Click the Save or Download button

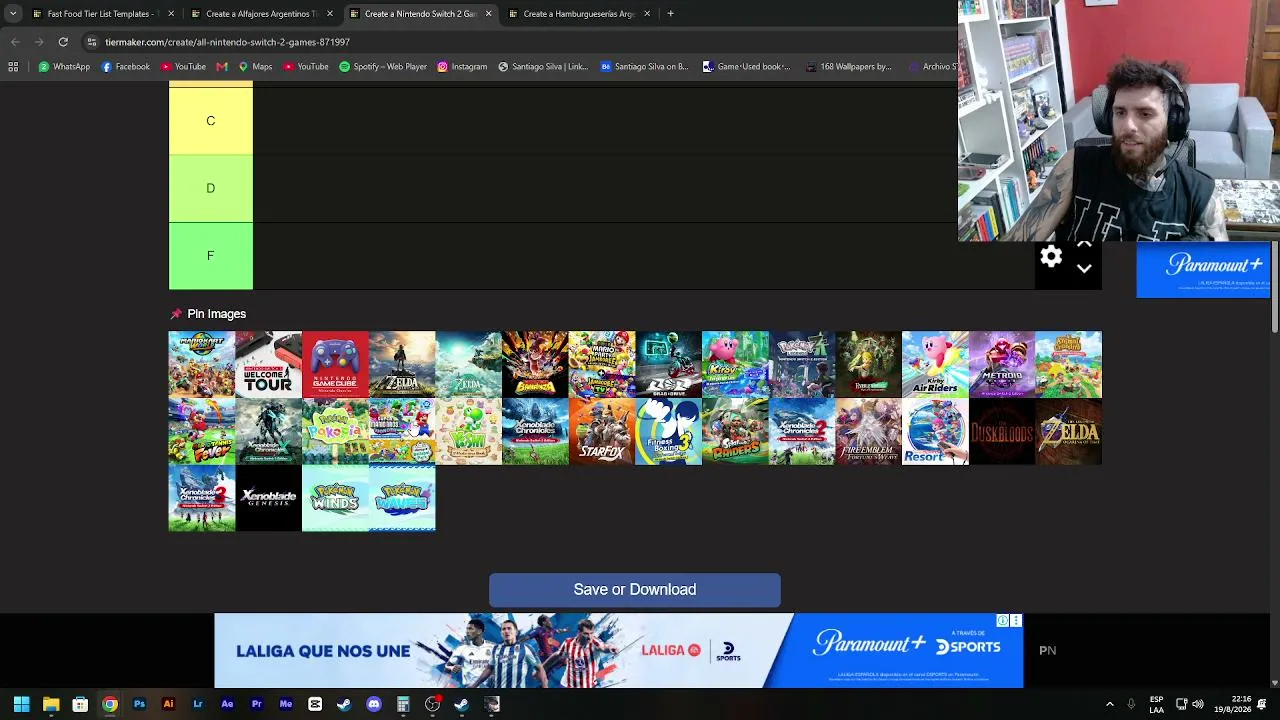point(635,590)
